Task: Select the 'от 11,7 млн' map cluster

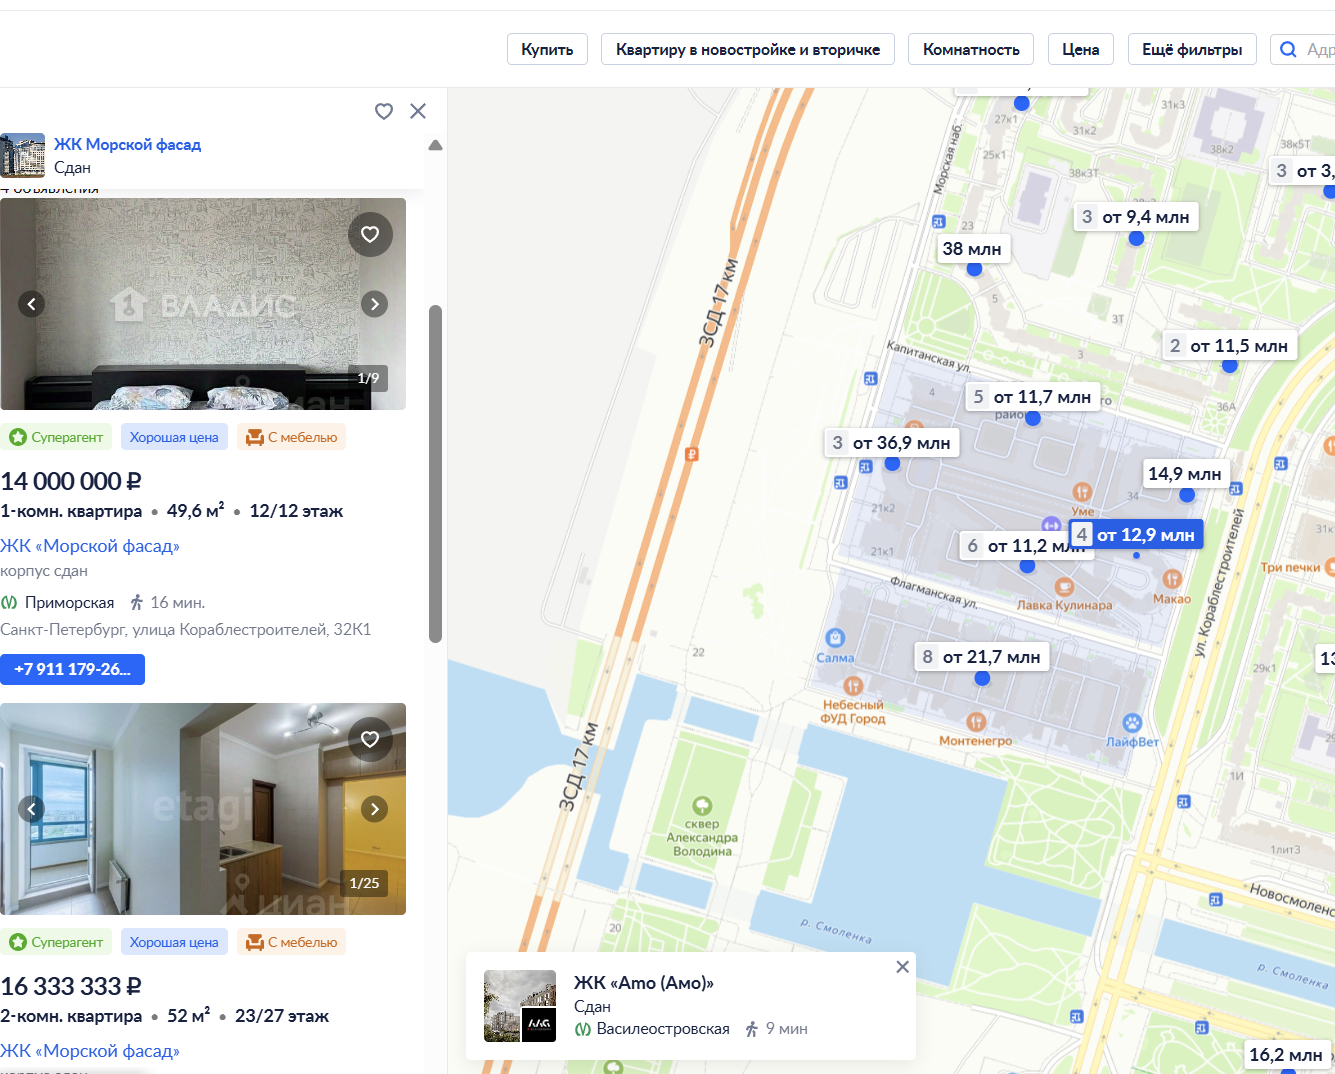Action: tap(1033, 397)
